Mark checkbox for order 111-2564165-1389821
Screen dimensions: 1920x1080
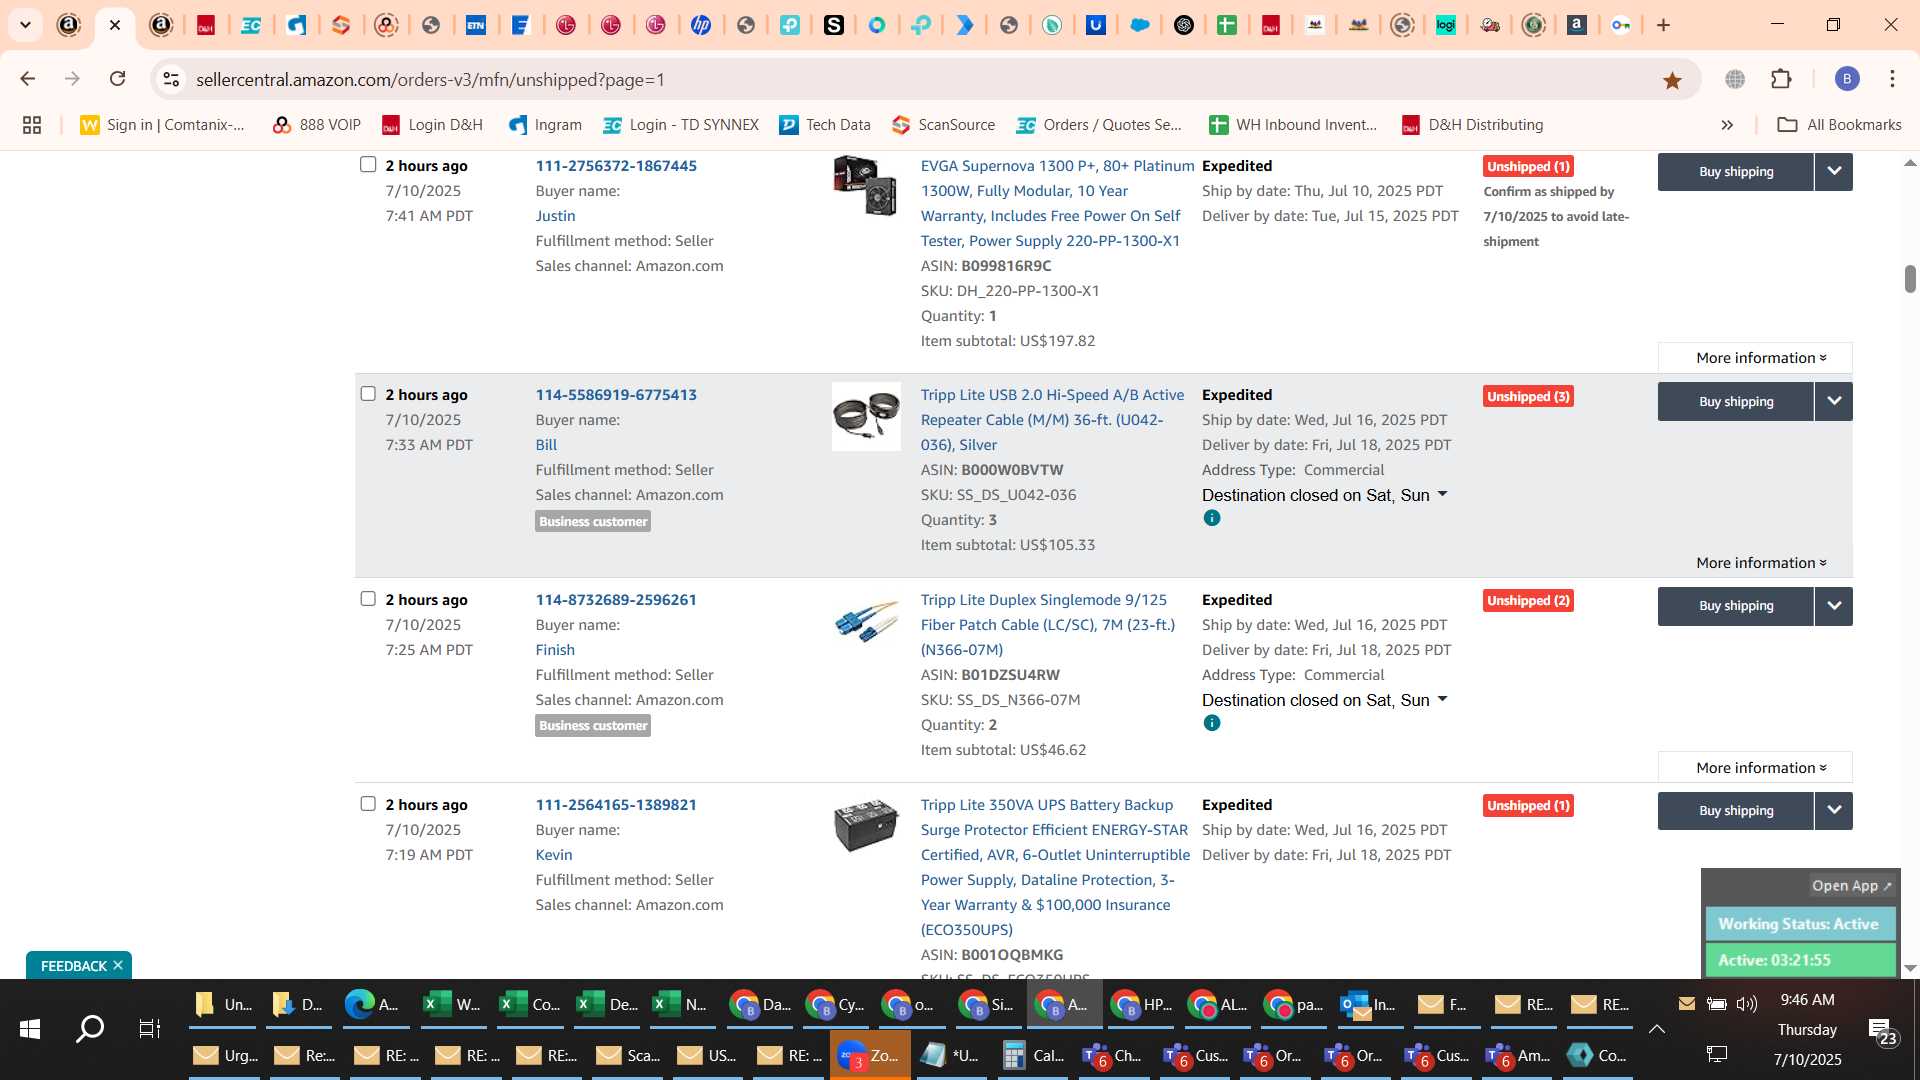click(x=368, y=804)
